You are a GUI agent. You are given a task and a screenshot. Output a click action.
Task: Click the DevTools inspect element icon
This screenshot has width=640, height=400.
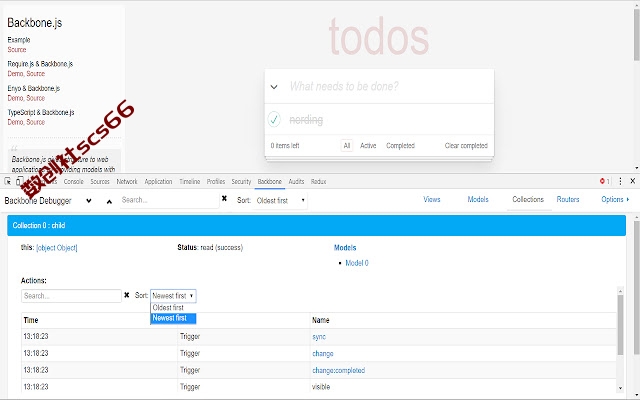[8, 182]
